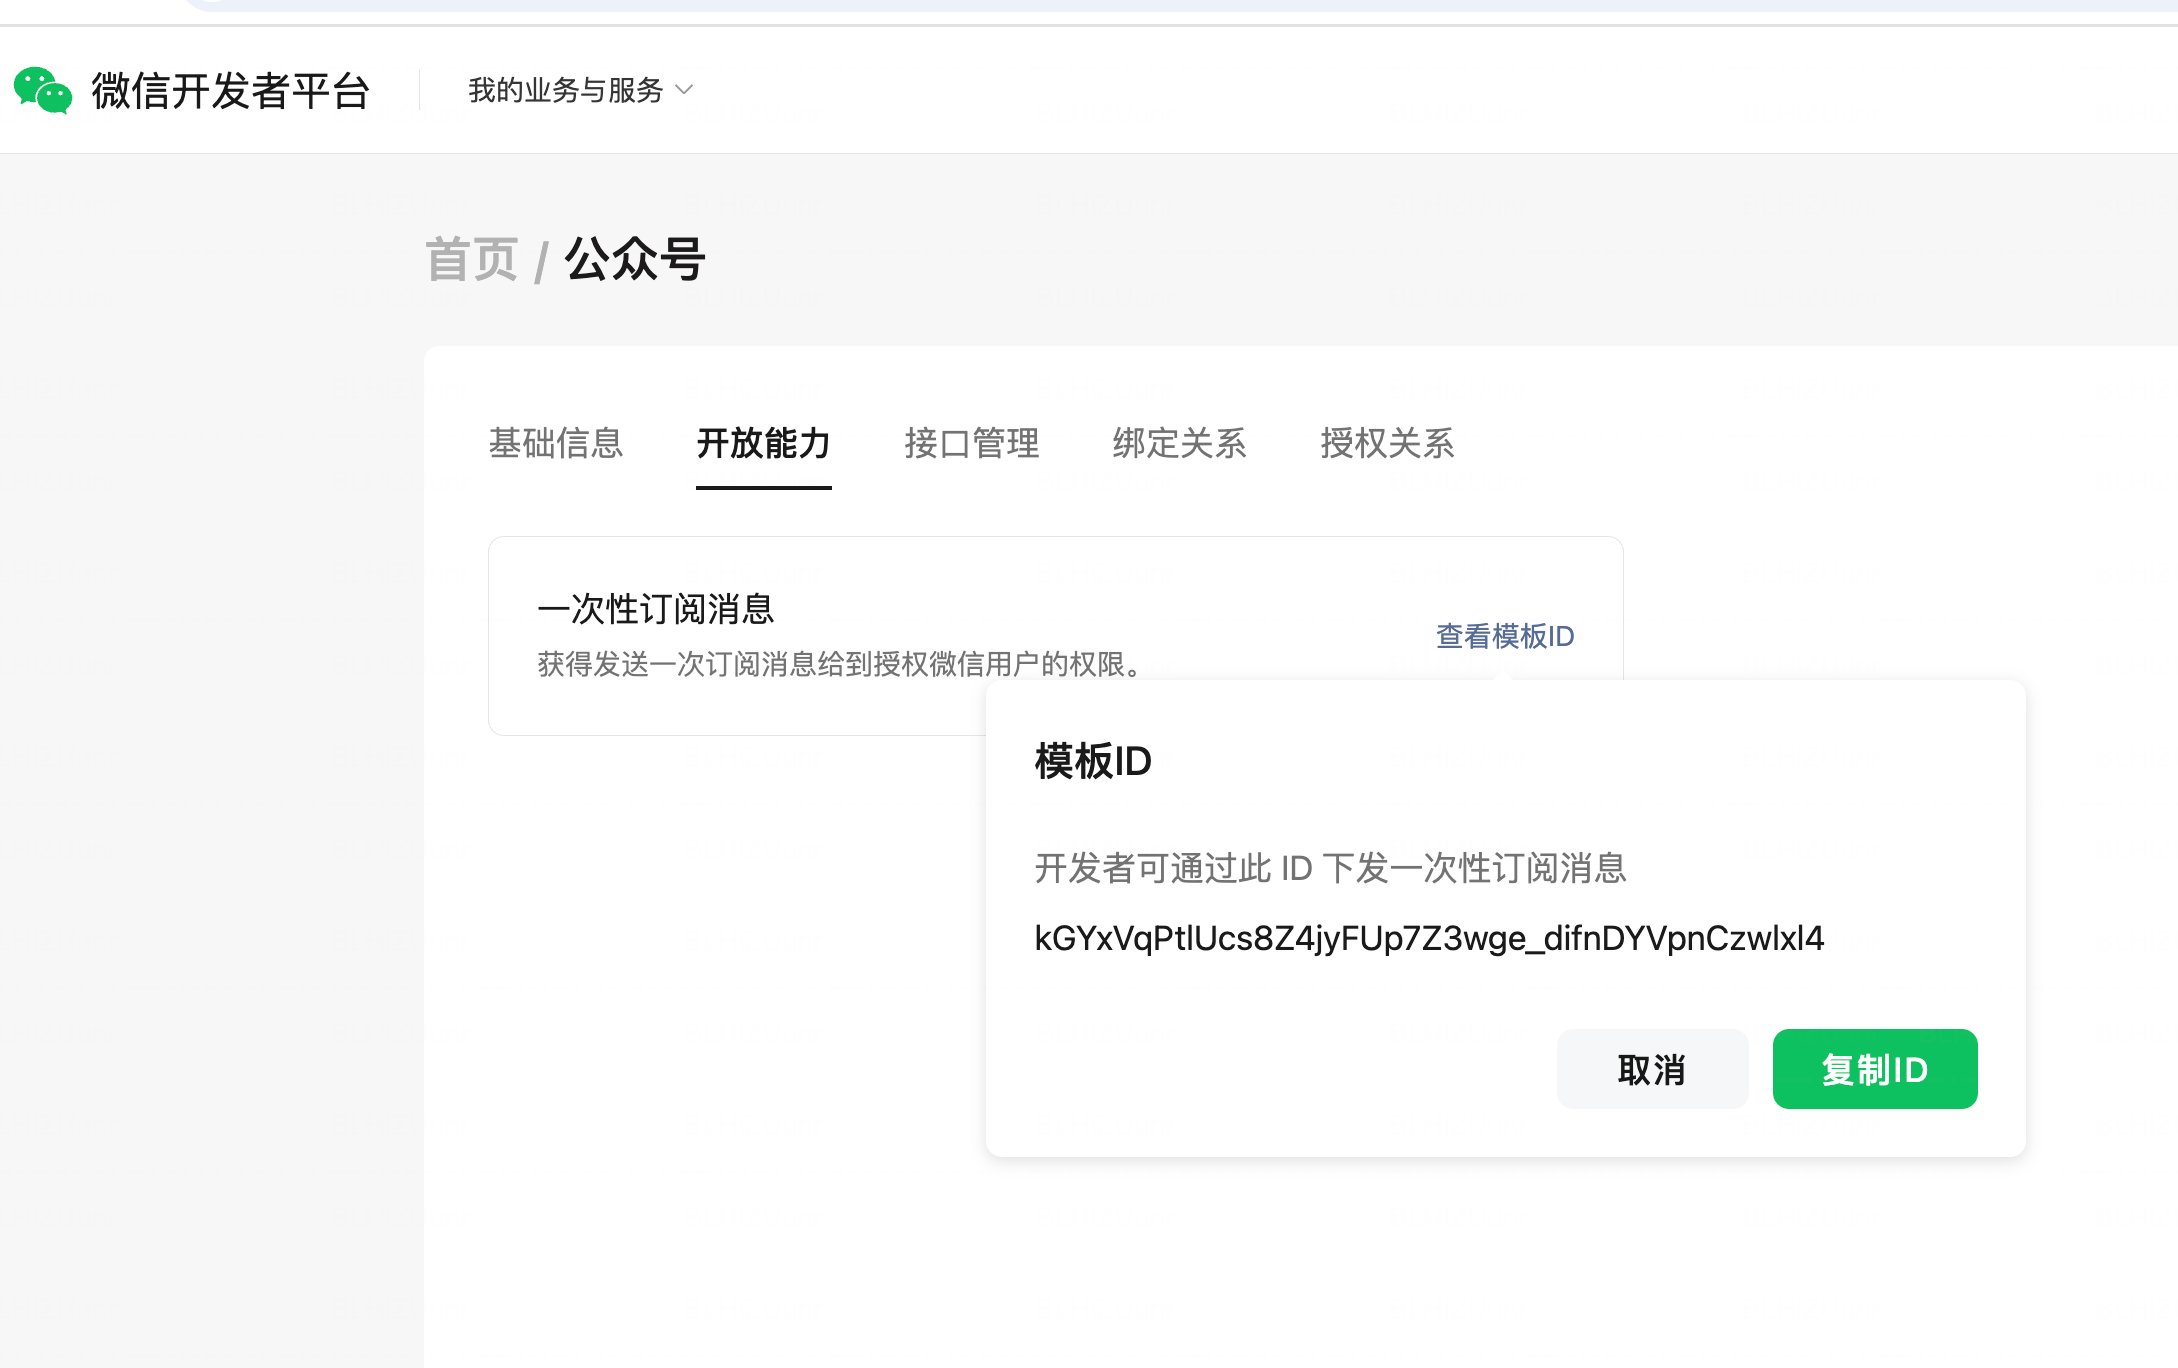Click the 公众号 breadcrumb heading
This screenshot has height=1368, width=2178.
pos(635,260)
